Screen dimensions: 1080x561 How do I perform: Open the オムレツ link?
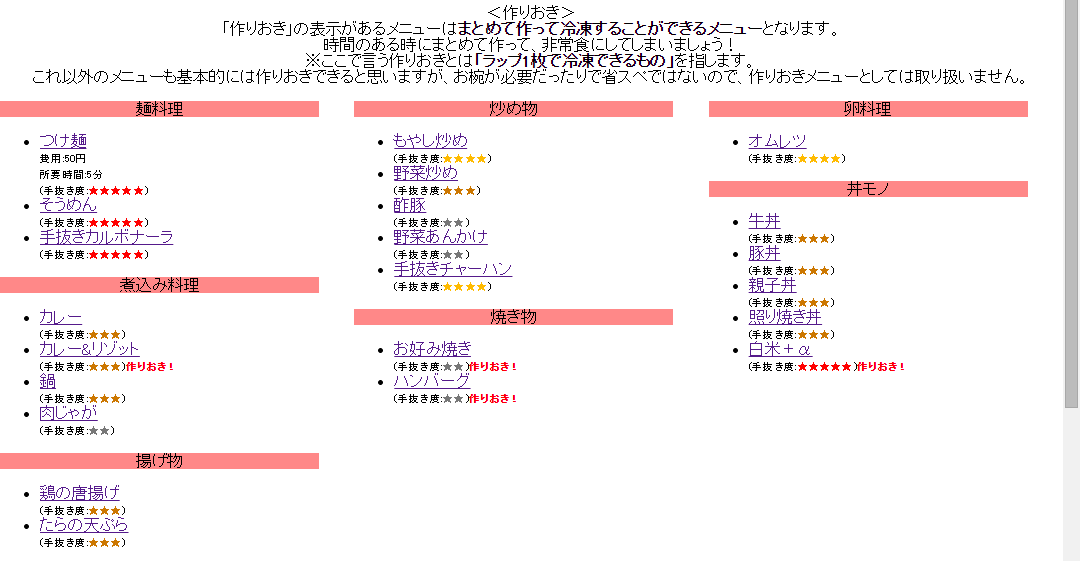point(777,141)
